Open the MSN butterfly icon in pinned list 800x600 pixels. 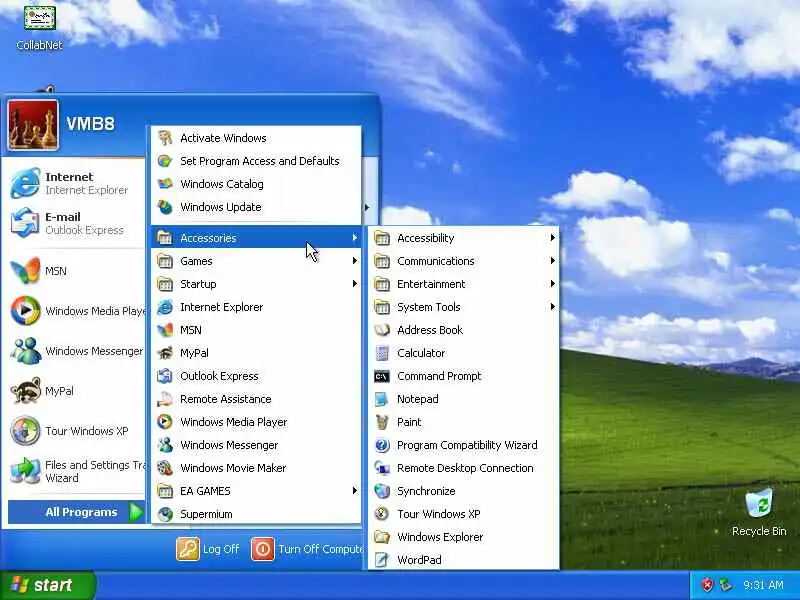click(26, 271)
